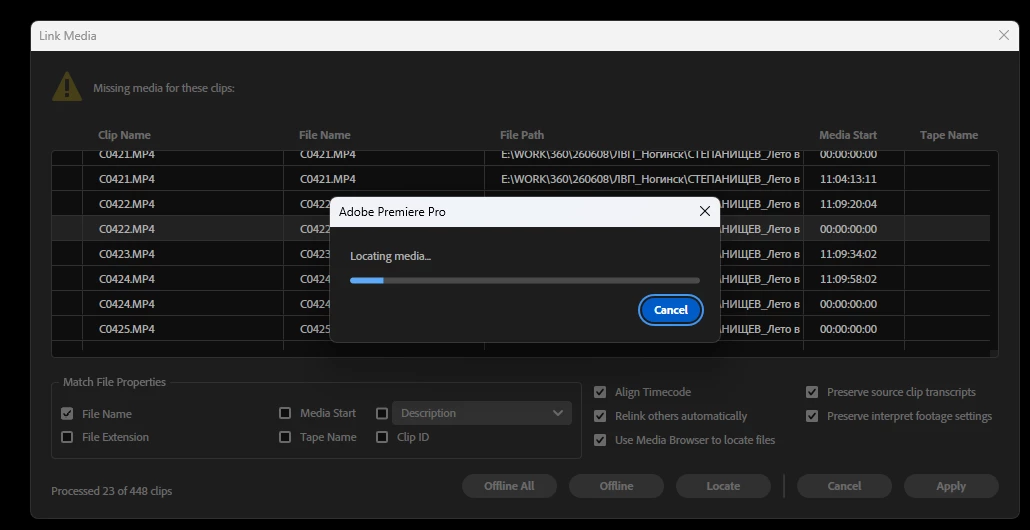Image resolution: width=1030 pixels, height=530 pixels.
Task: Click the Offline button
Action: tap(616, 486)
